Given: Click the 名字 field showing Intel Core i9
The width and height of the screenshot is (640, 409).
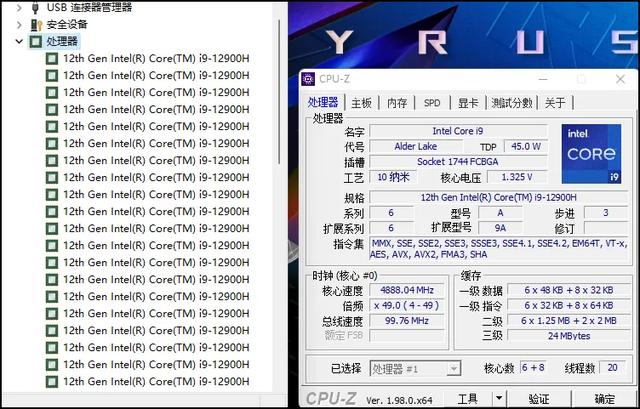Looking at the screenshot, I should click(458, 131).
